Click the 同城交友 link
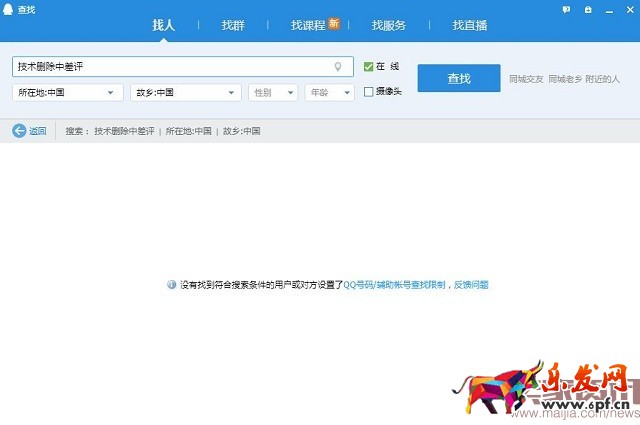 point(526,79)
